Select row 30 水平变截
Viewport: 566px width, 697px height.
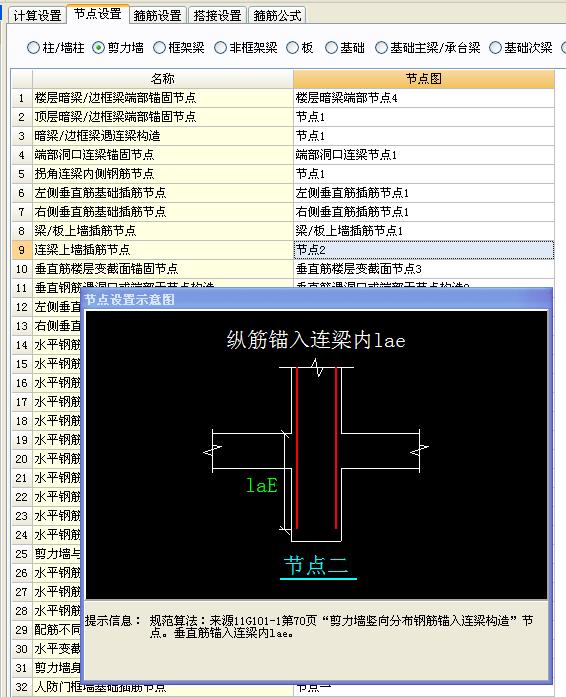[x=57, y=649]
